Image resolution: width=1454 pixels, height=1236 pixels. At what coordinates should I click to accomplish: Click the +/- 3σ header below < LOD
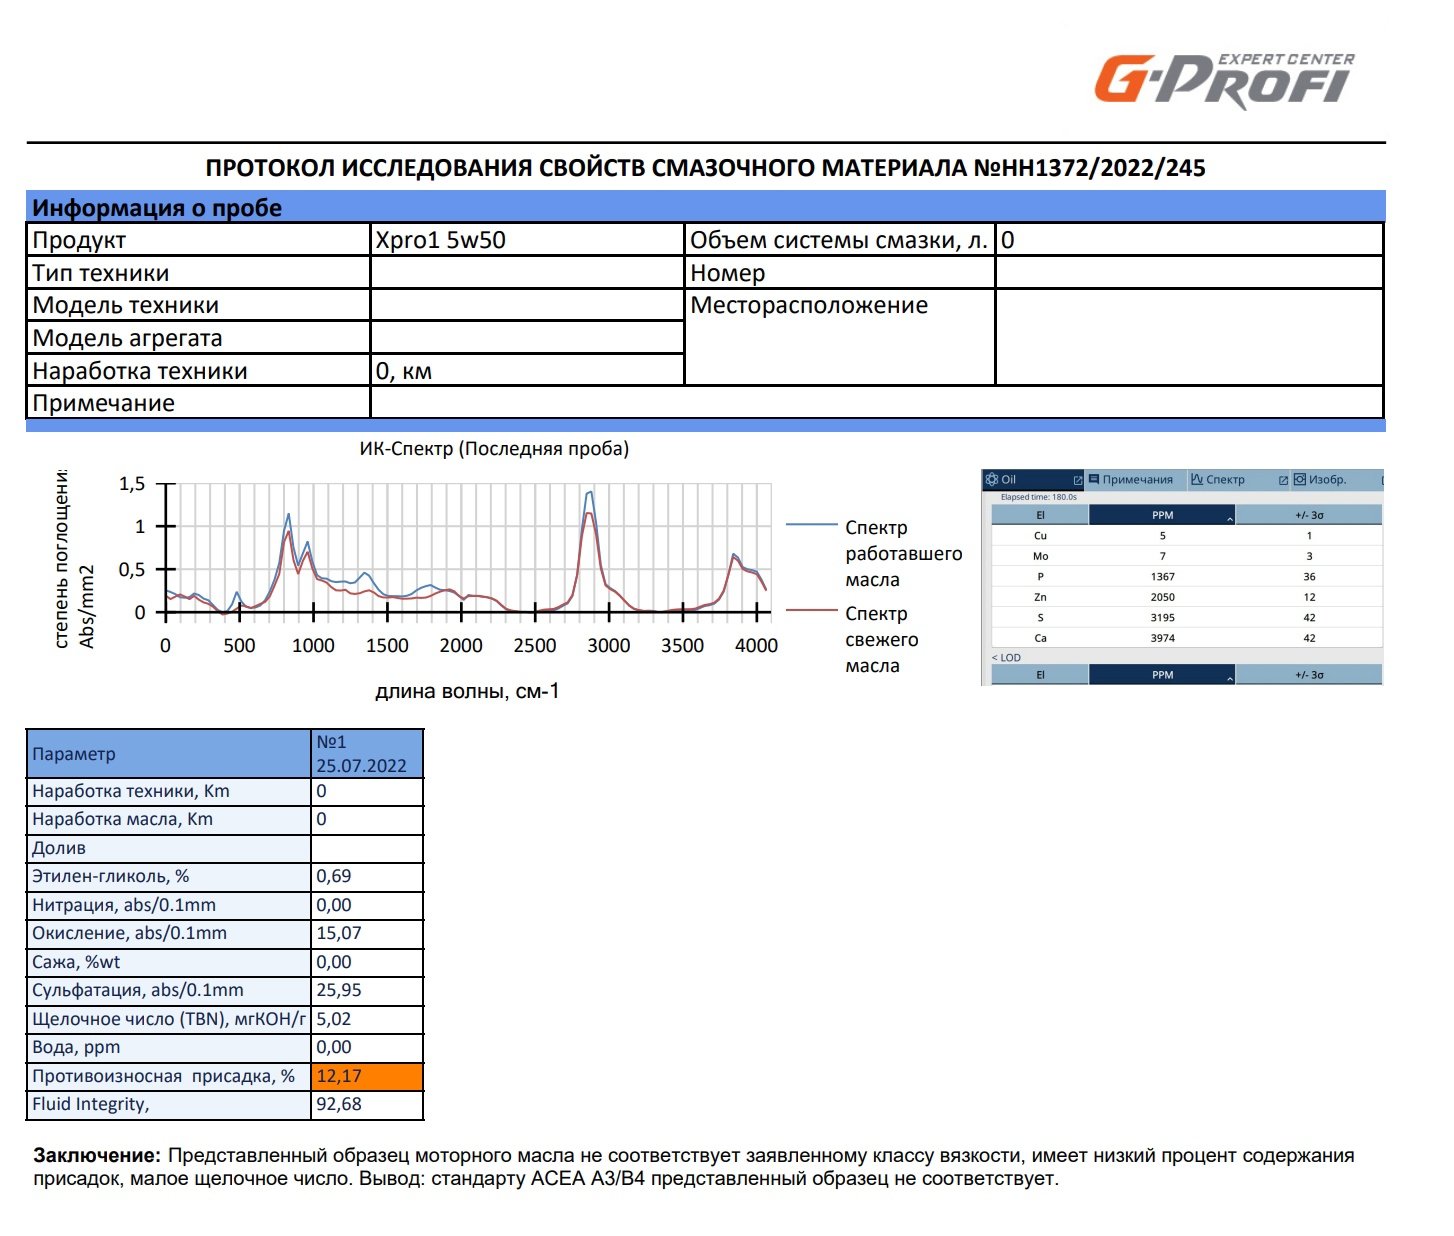tap(1309, 675)
